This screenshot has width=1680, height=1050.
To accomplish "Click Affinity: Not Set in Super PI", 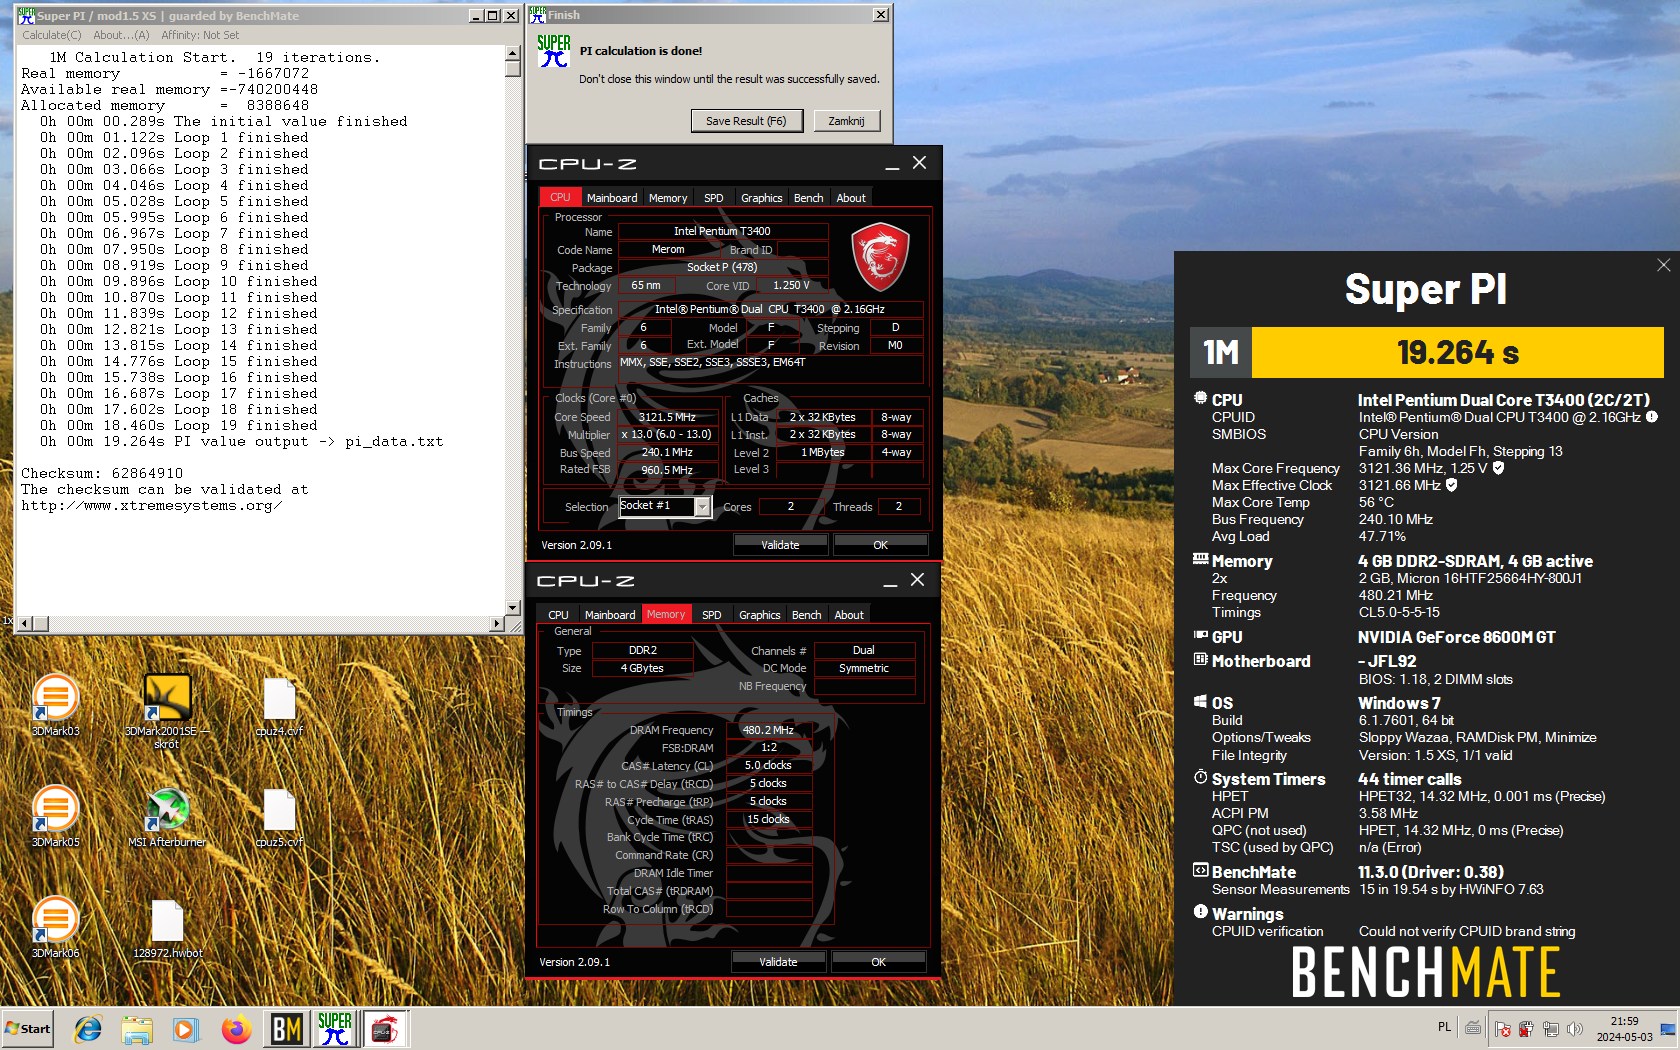I will click(200, 35).
